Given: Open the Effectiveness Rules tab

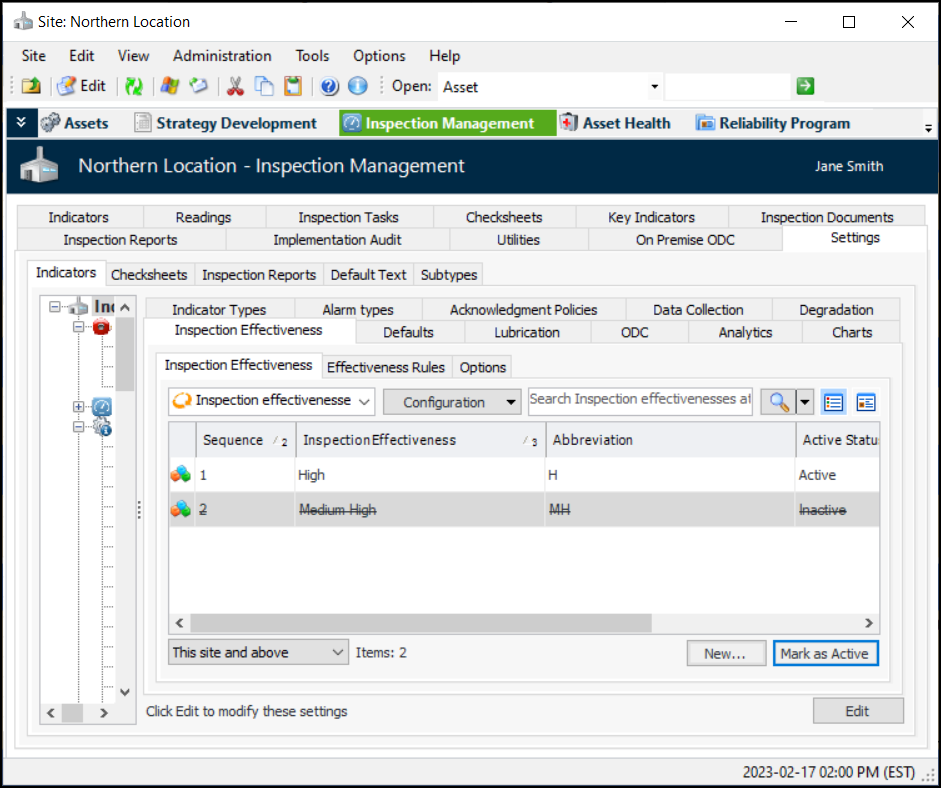Looking at the screenshot, I should [386, 367].
